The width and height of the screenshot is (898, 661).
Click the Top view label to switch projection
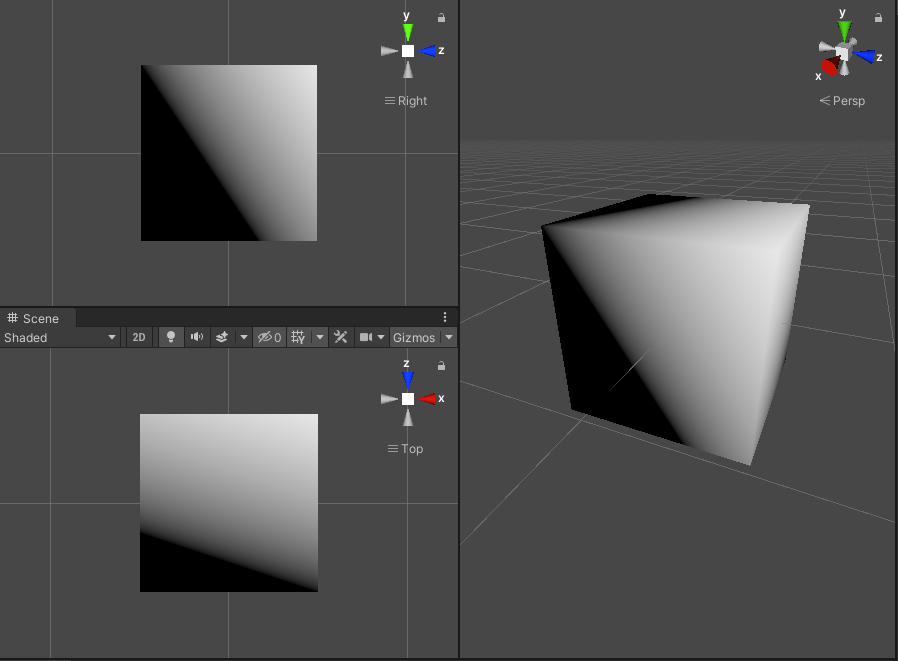(x=405, y=449)
